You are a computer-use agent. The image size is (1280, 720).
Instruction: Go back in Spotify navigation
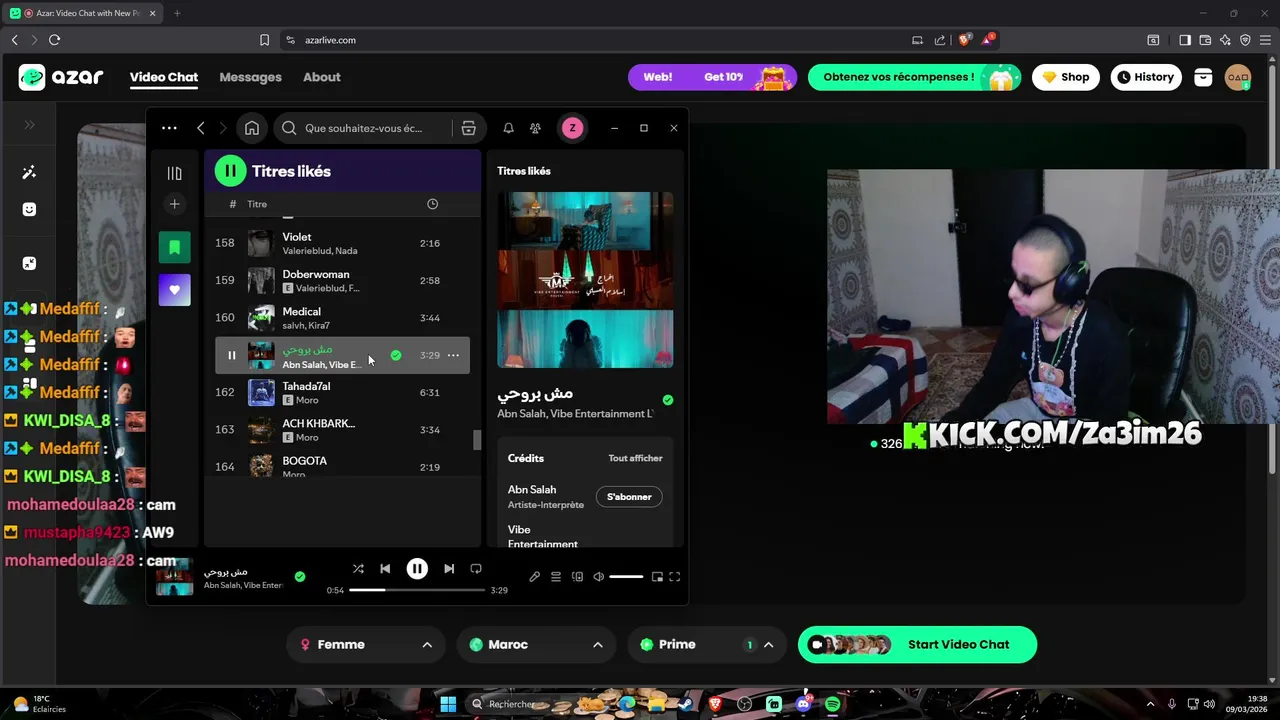pyautogui.click(x=201, y=128)
